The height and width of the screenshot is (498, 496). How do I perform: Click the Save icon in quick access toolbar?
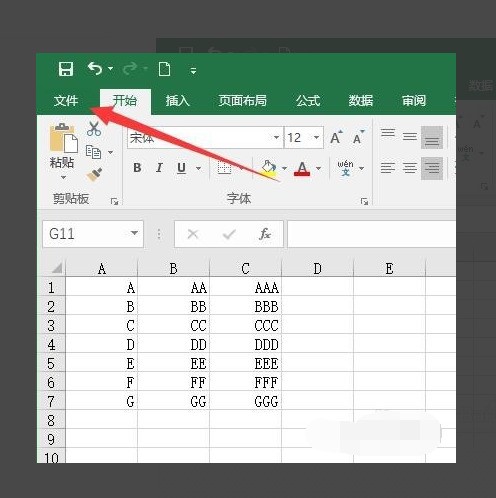[x=66, y=69]
